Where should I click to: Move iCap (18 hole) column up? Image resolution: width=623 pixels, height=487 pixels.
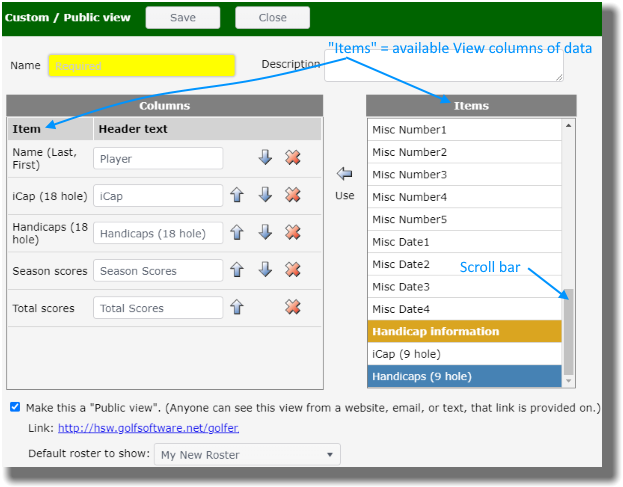(237, 195)
